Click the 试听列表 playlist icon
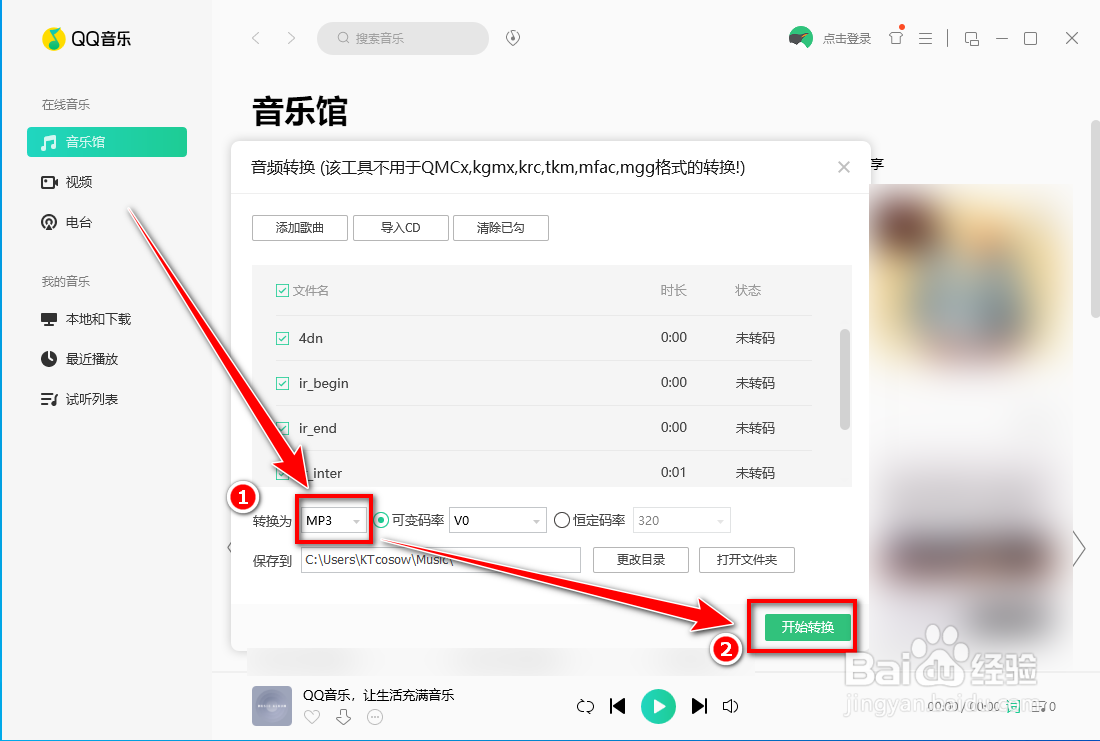This screenshot has width=1100, height=741. pos(49,399)
